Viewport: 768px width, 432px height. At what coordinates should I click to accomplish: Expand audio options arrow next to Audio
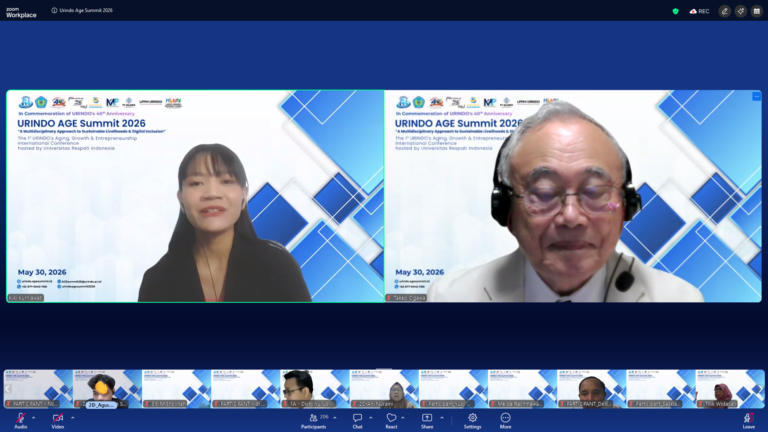coord(33,418)
